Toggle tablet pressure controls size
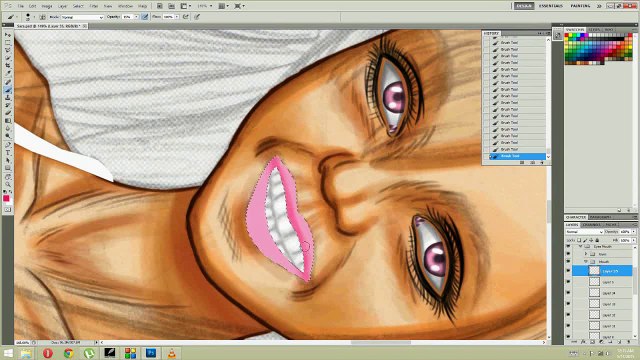This screenshot has height=360, width=640. 197,17
